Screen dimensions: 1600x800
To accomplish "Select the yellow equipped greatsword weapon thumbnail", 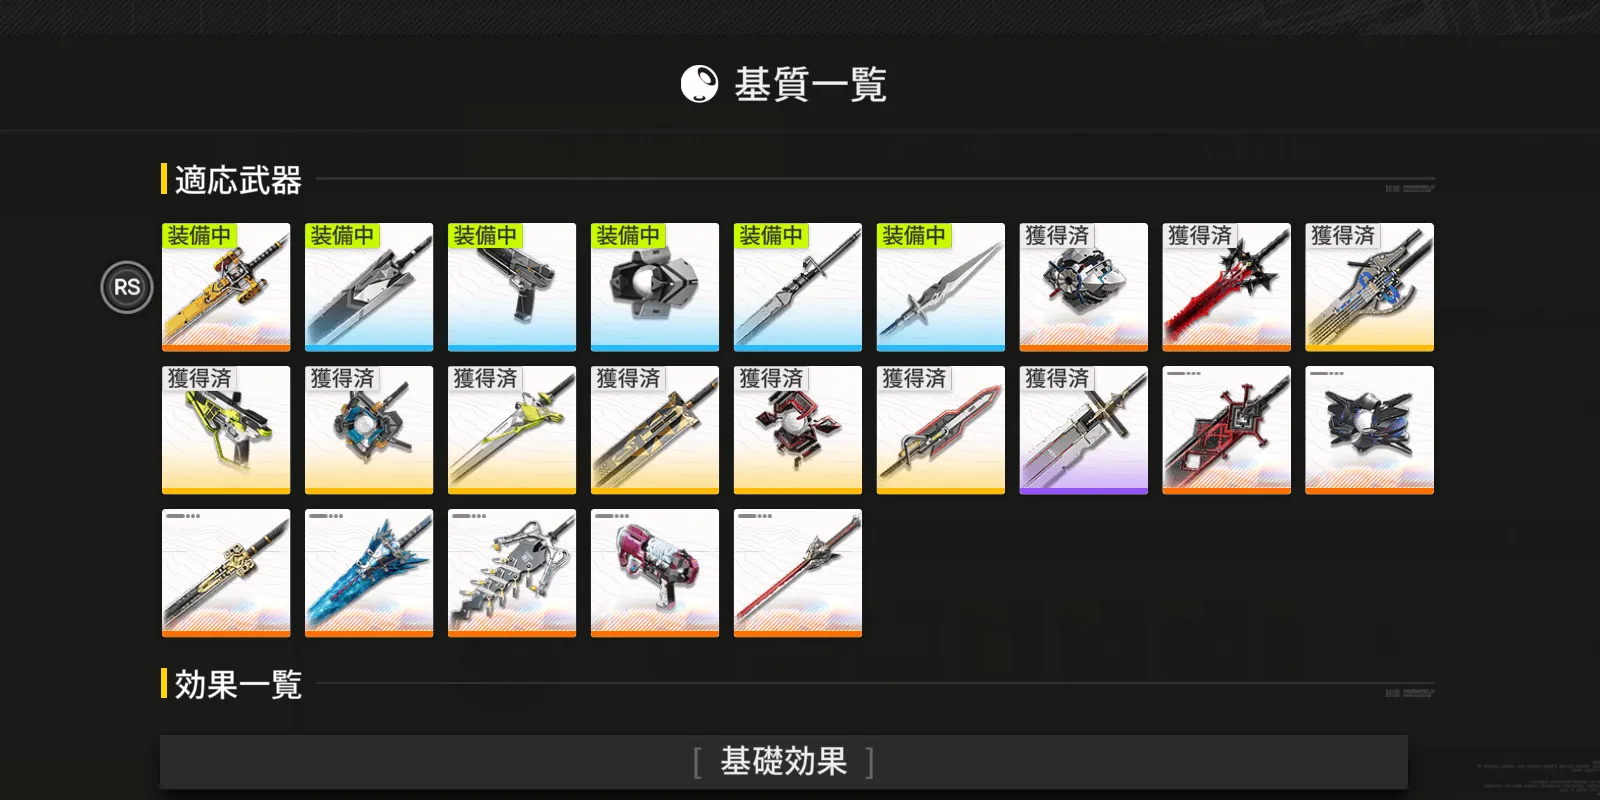I will (226, 287).
